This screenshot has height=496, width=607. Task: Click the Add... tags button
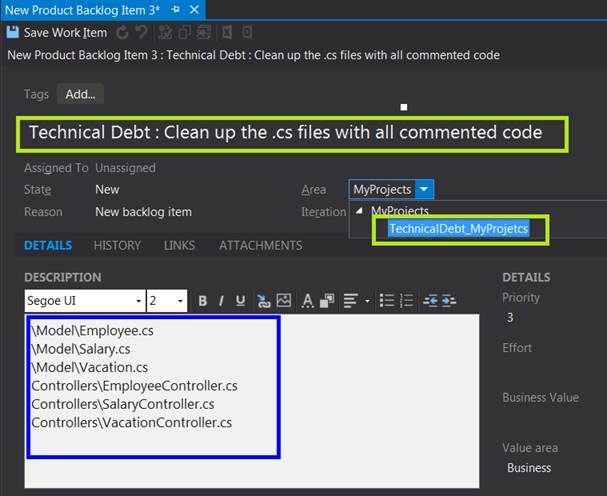point(80,94)
